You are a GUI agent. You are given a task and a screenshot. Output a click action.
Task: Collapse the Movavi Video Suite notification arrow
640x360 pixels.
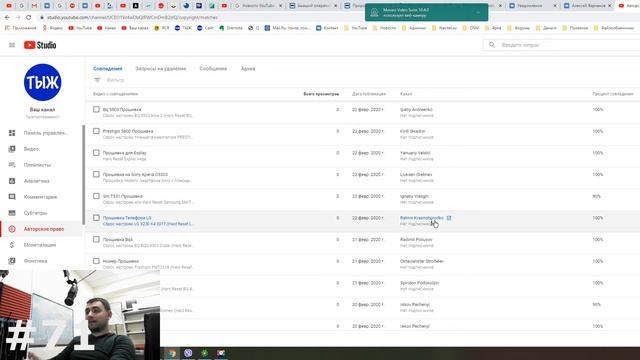point(478,12)
